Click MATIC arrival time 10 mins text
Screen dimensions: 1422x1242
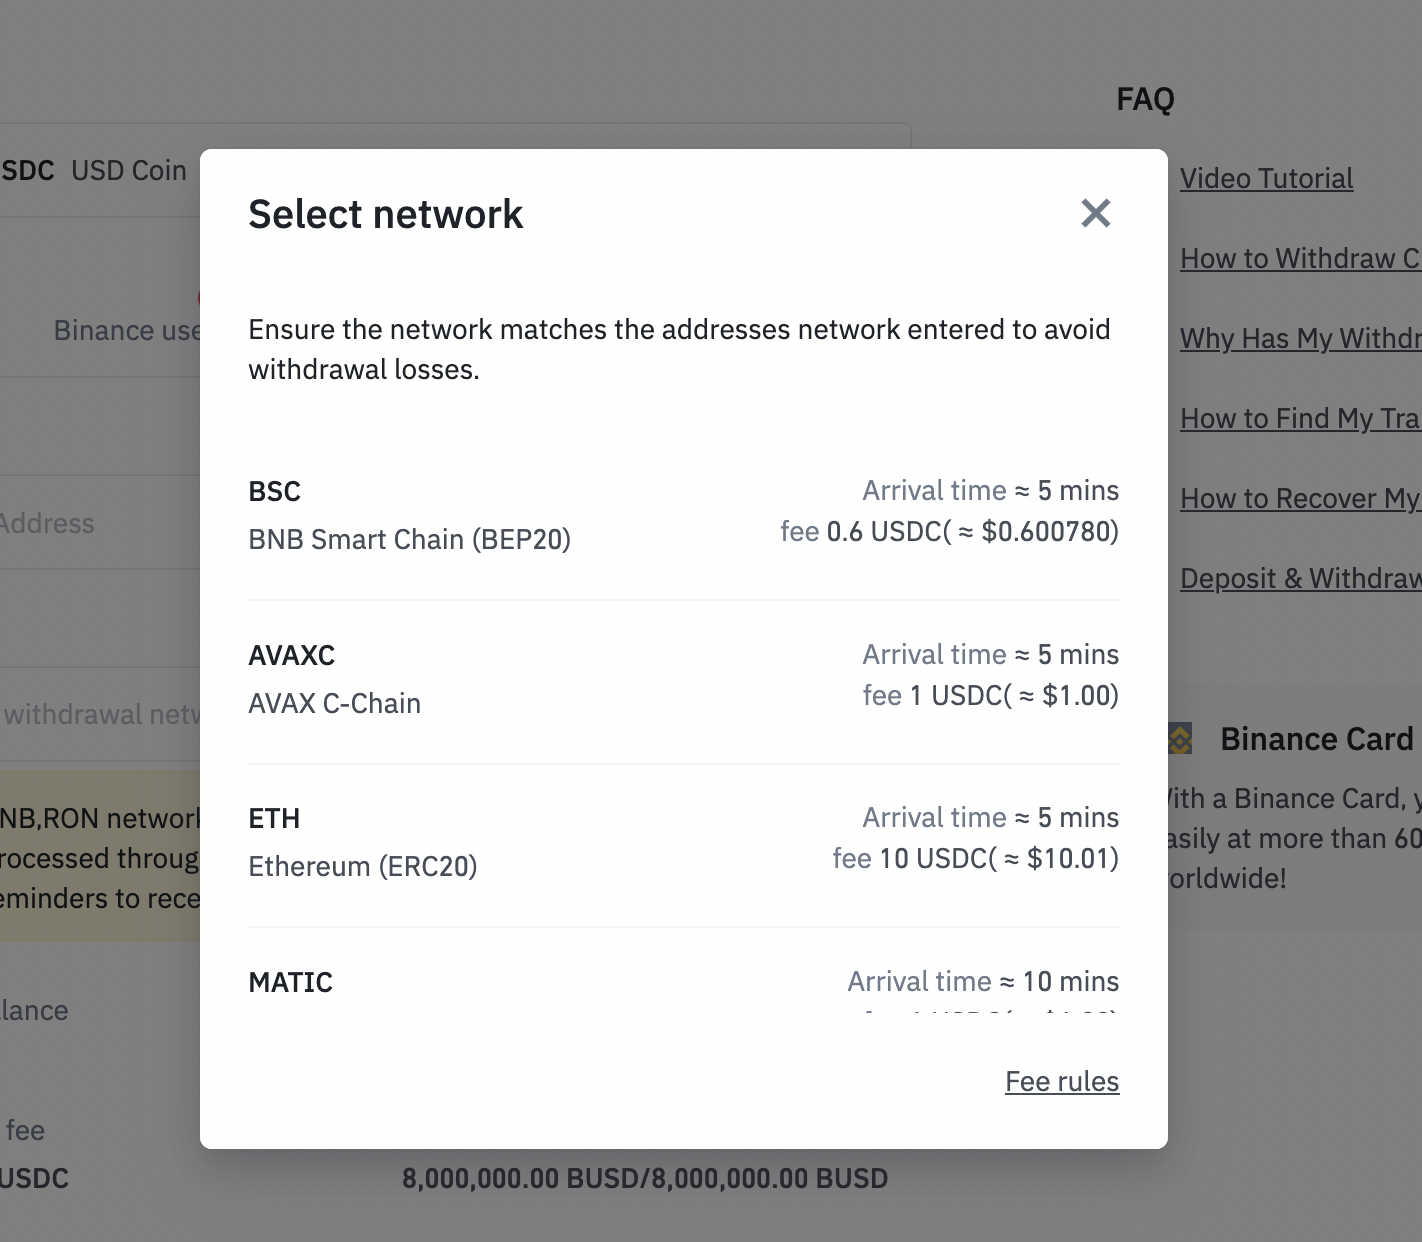click(x=984, y=981)
